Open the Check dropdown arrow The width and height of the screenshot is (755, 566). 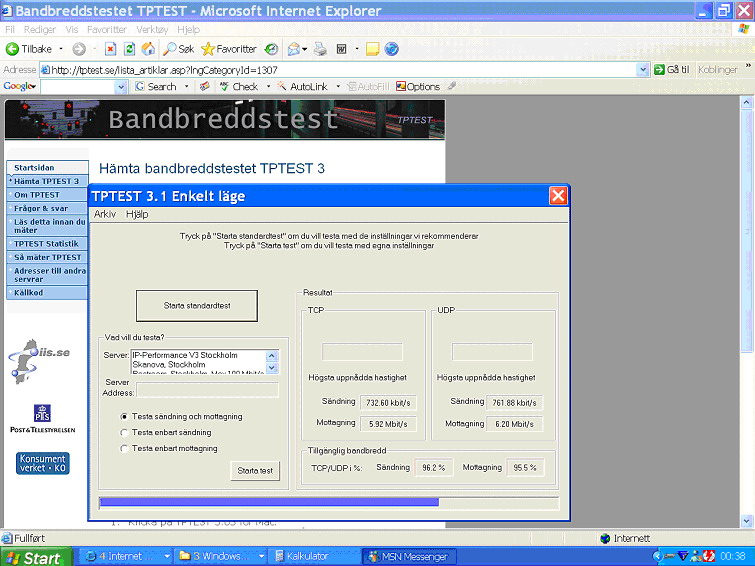pyautogui.click(x=268, y=87)
